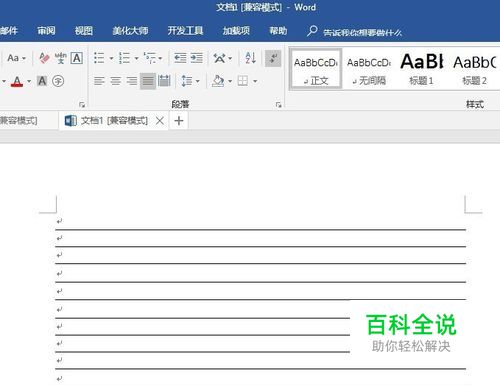Open the 帮助 (Help) tab
Image resolution: width=500 pixels, height=385 pixels.
[x=278, y=31]
